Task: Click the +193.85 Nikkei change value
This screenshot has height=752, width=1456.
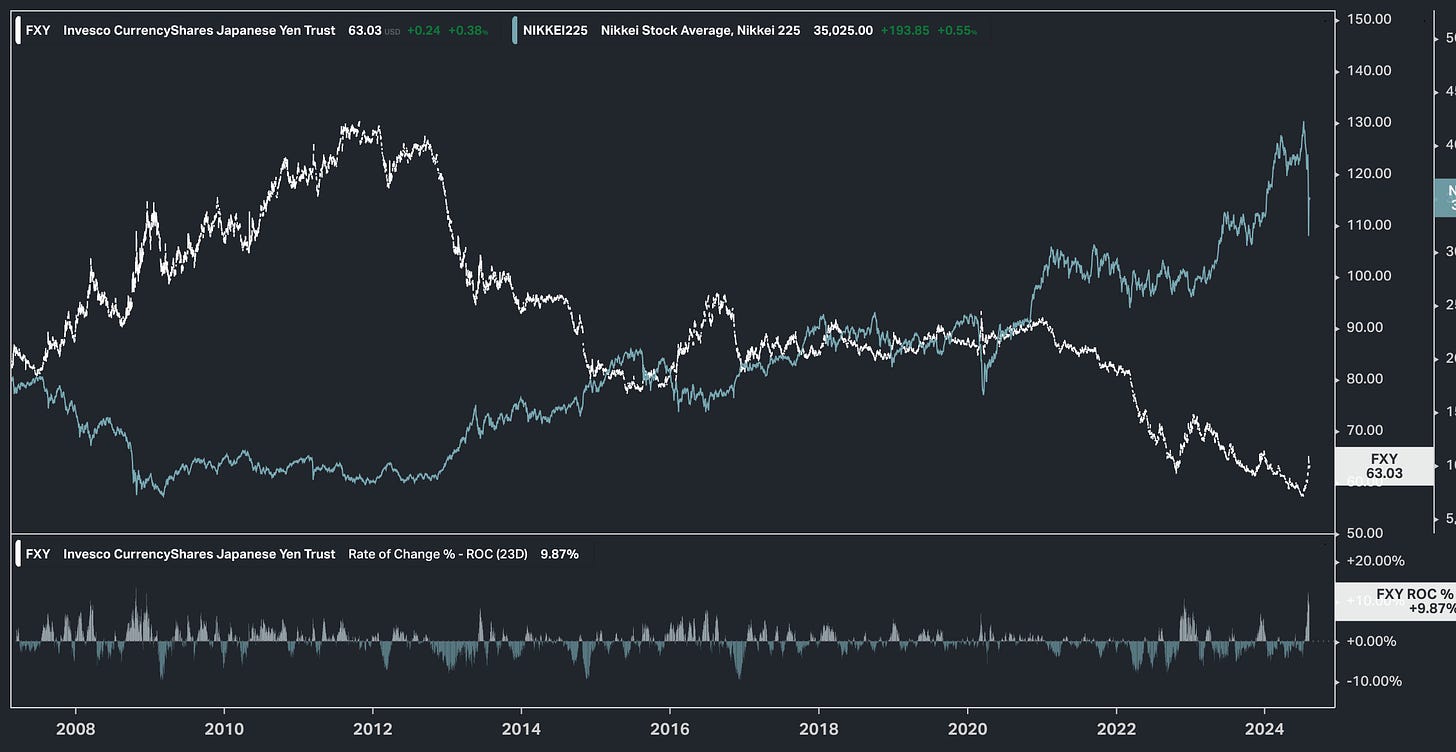Action: coord(905,31)
